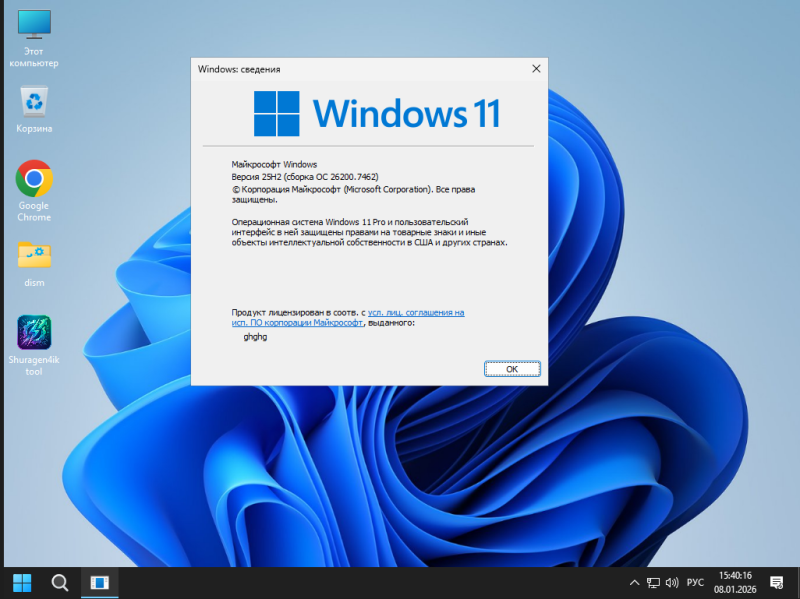Select the Google Chrome desktop shortcut
Screen dimensions: 800x599
click(34, 190)
